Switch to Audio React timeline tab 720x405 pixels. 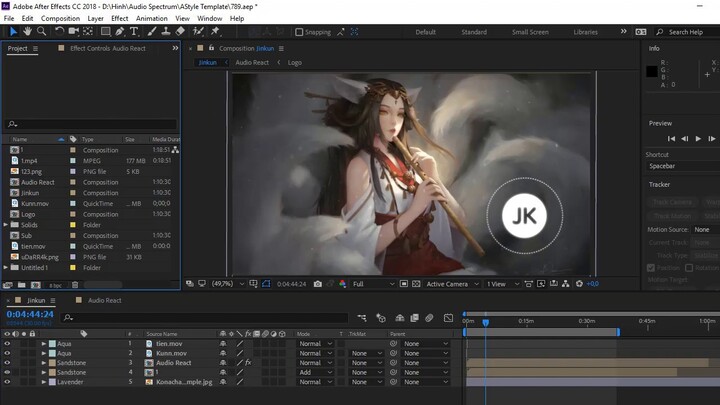coord(105,300)
